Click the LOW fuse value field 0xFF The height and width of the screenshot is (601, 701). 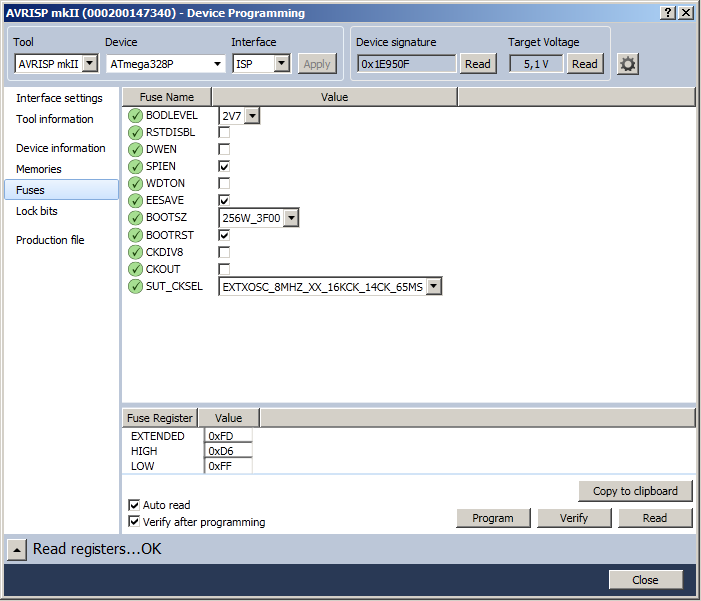coord(228,466)
